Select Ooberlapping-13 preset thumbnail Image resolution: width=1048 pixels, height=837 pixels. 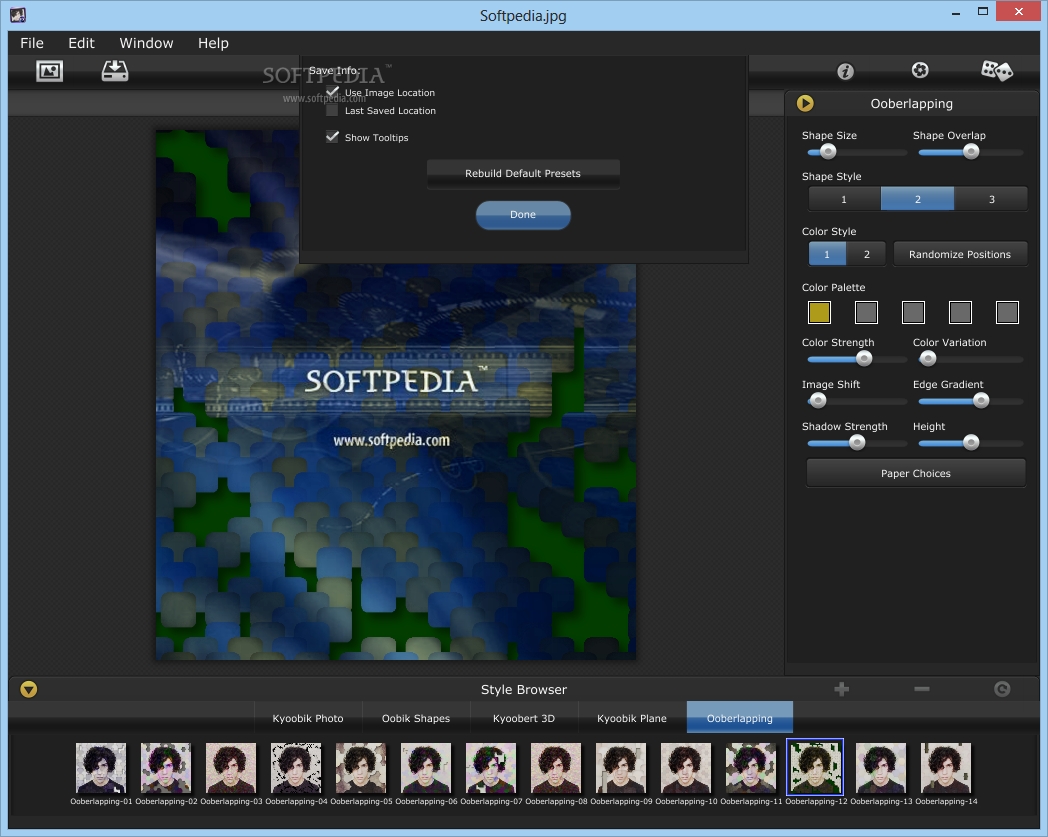pos(881,767)
